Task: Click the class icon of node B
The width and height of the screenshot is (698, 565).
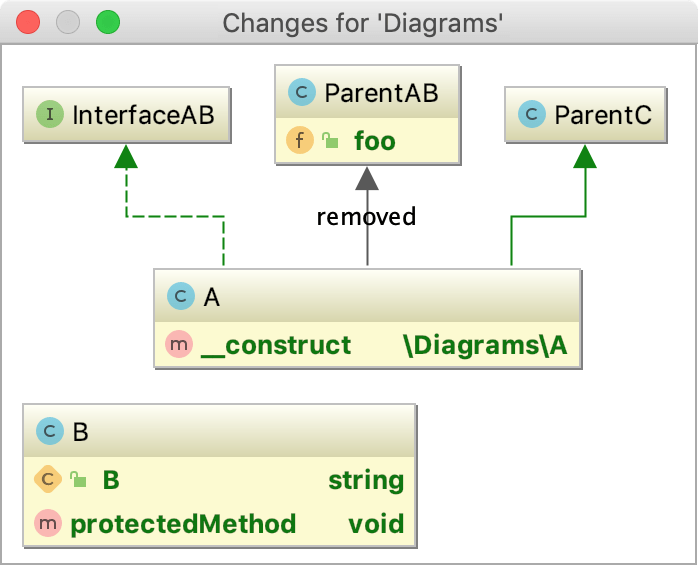Action: pos(49,431)
